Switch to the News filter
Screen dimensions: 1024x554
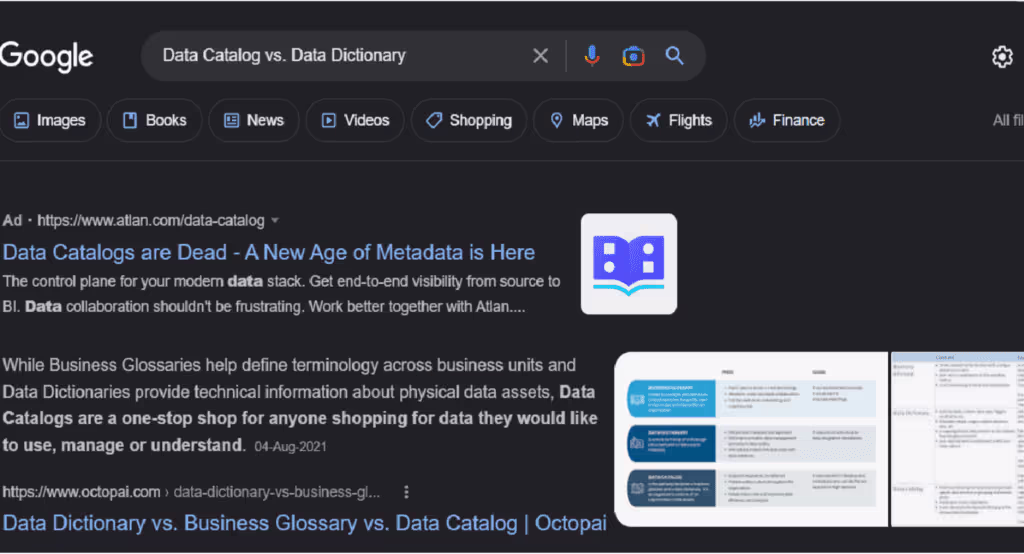254,120
